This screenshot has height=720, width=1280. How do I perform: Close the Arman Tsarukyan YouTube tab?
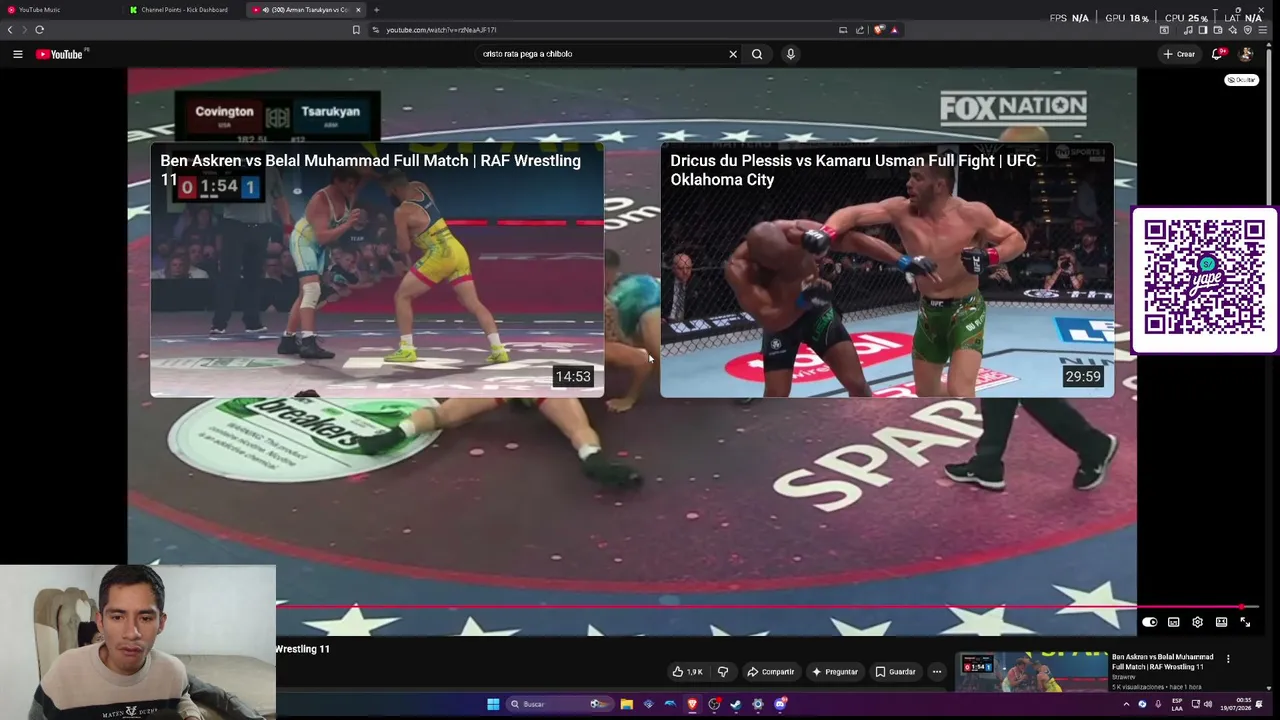click(358, 10)
